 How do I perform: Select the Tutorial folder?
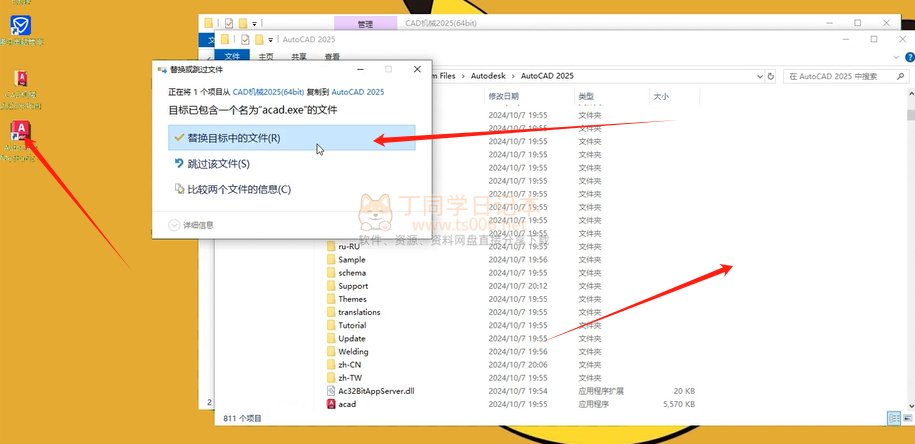352,325
